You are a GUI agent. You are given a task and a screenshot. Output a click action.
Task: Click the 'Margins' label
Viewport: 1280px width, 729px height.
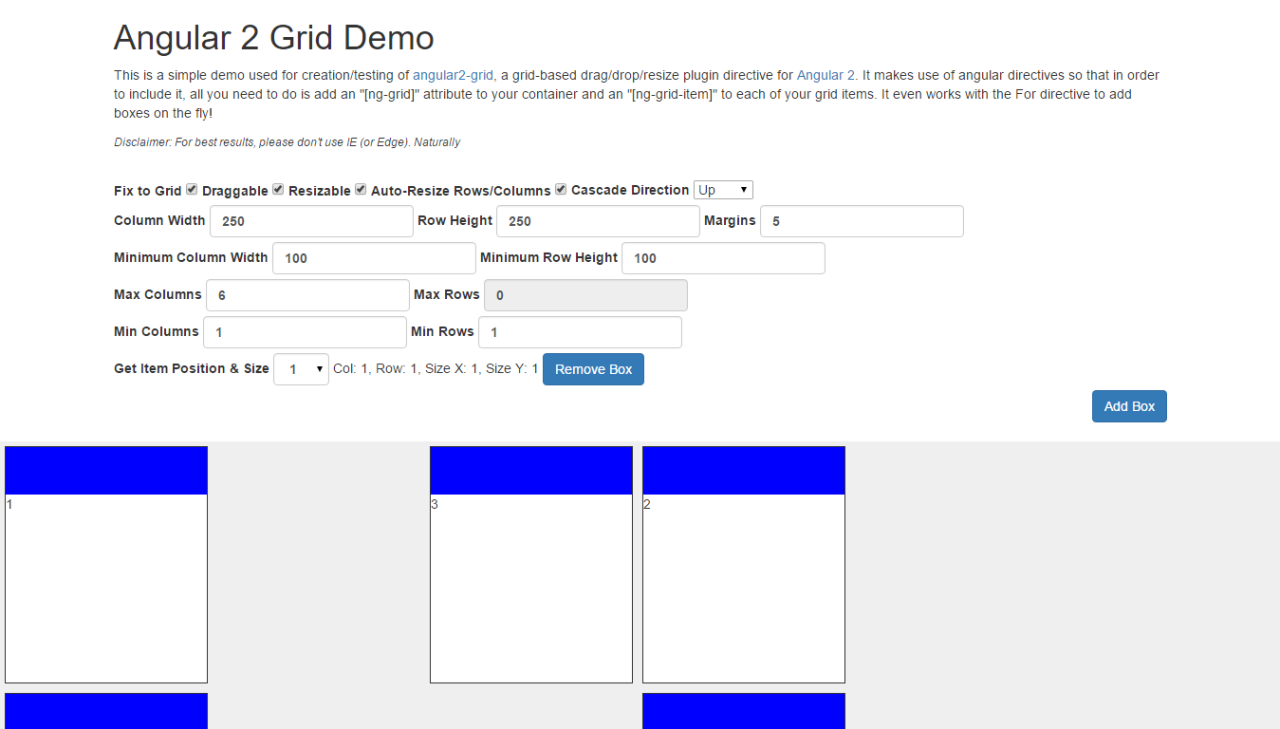point(730,221)
